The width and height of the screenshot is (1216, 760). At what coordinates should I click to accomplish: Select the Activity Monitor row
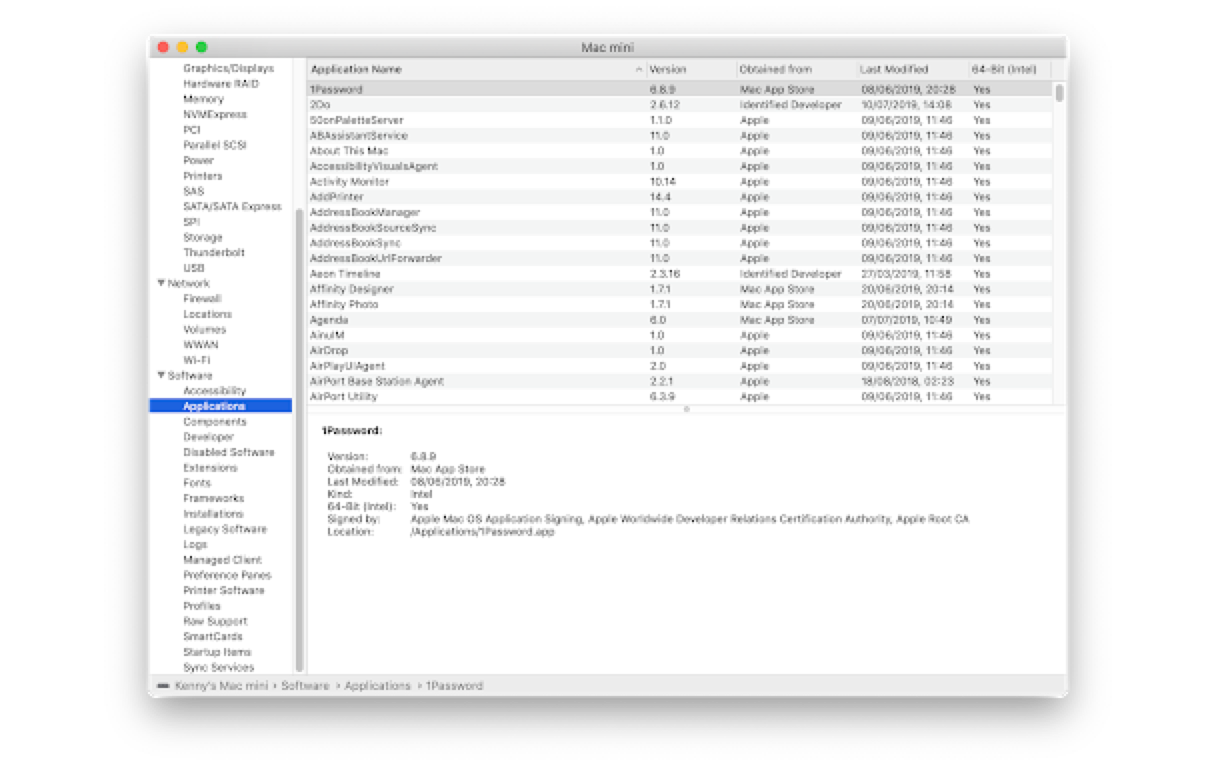pyautogui.click(x=679, y=182)
